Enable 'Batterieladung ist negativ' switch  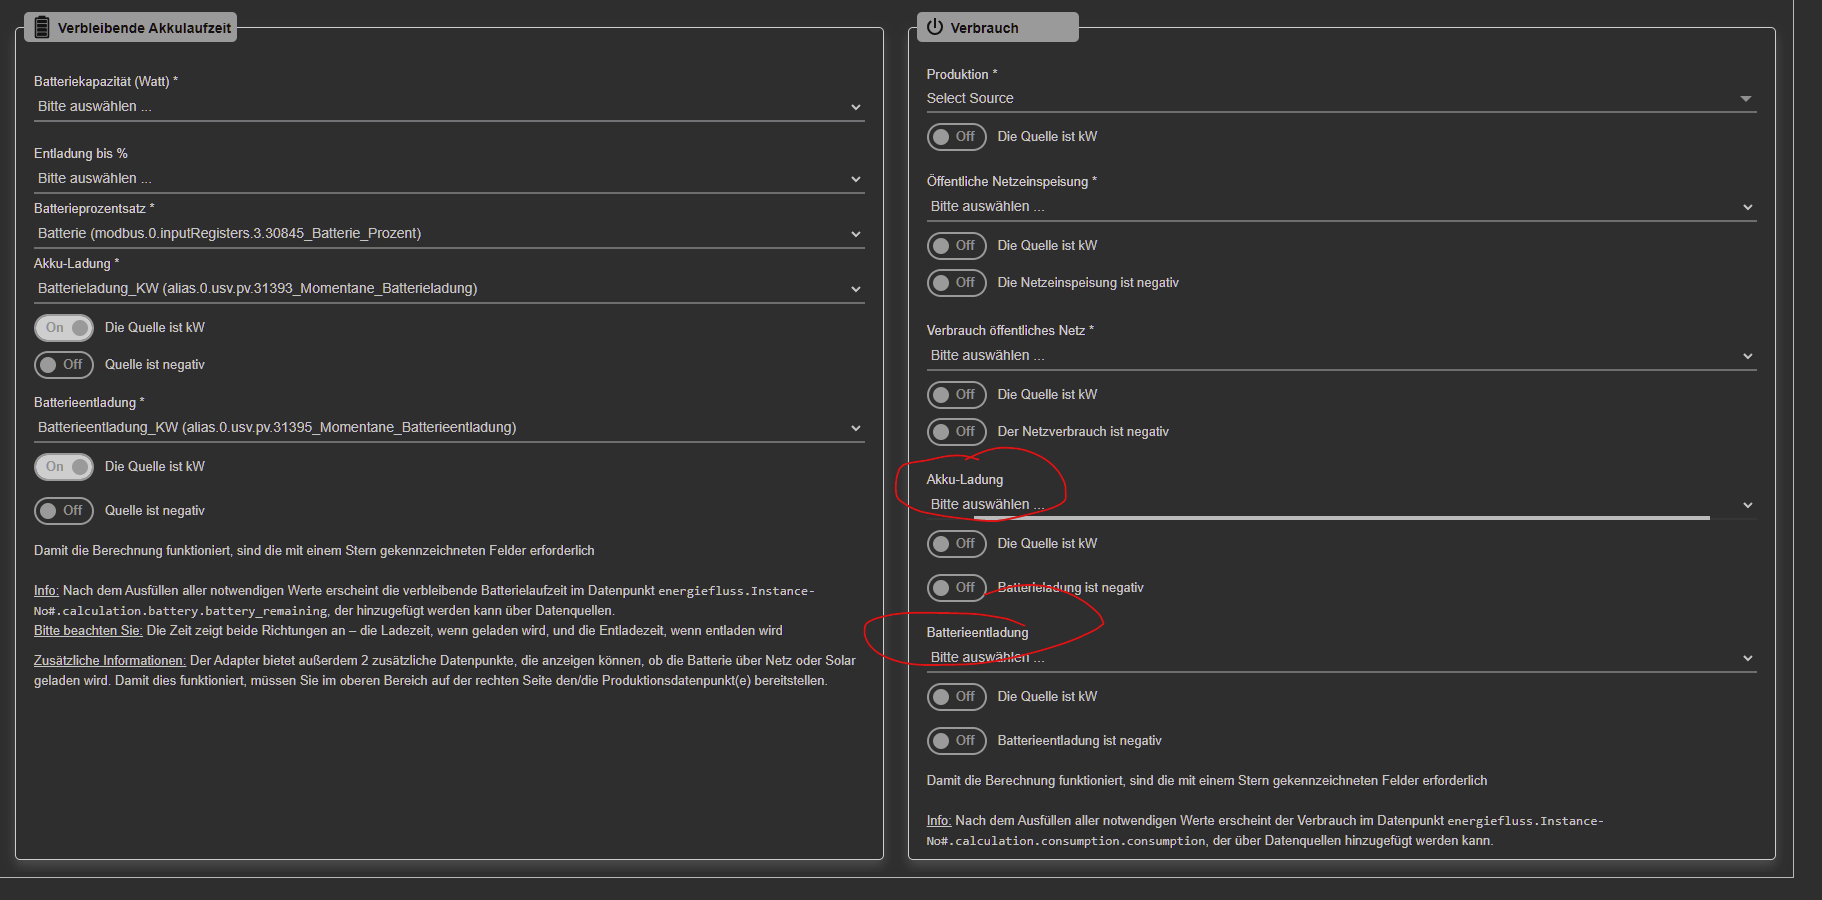957,588
